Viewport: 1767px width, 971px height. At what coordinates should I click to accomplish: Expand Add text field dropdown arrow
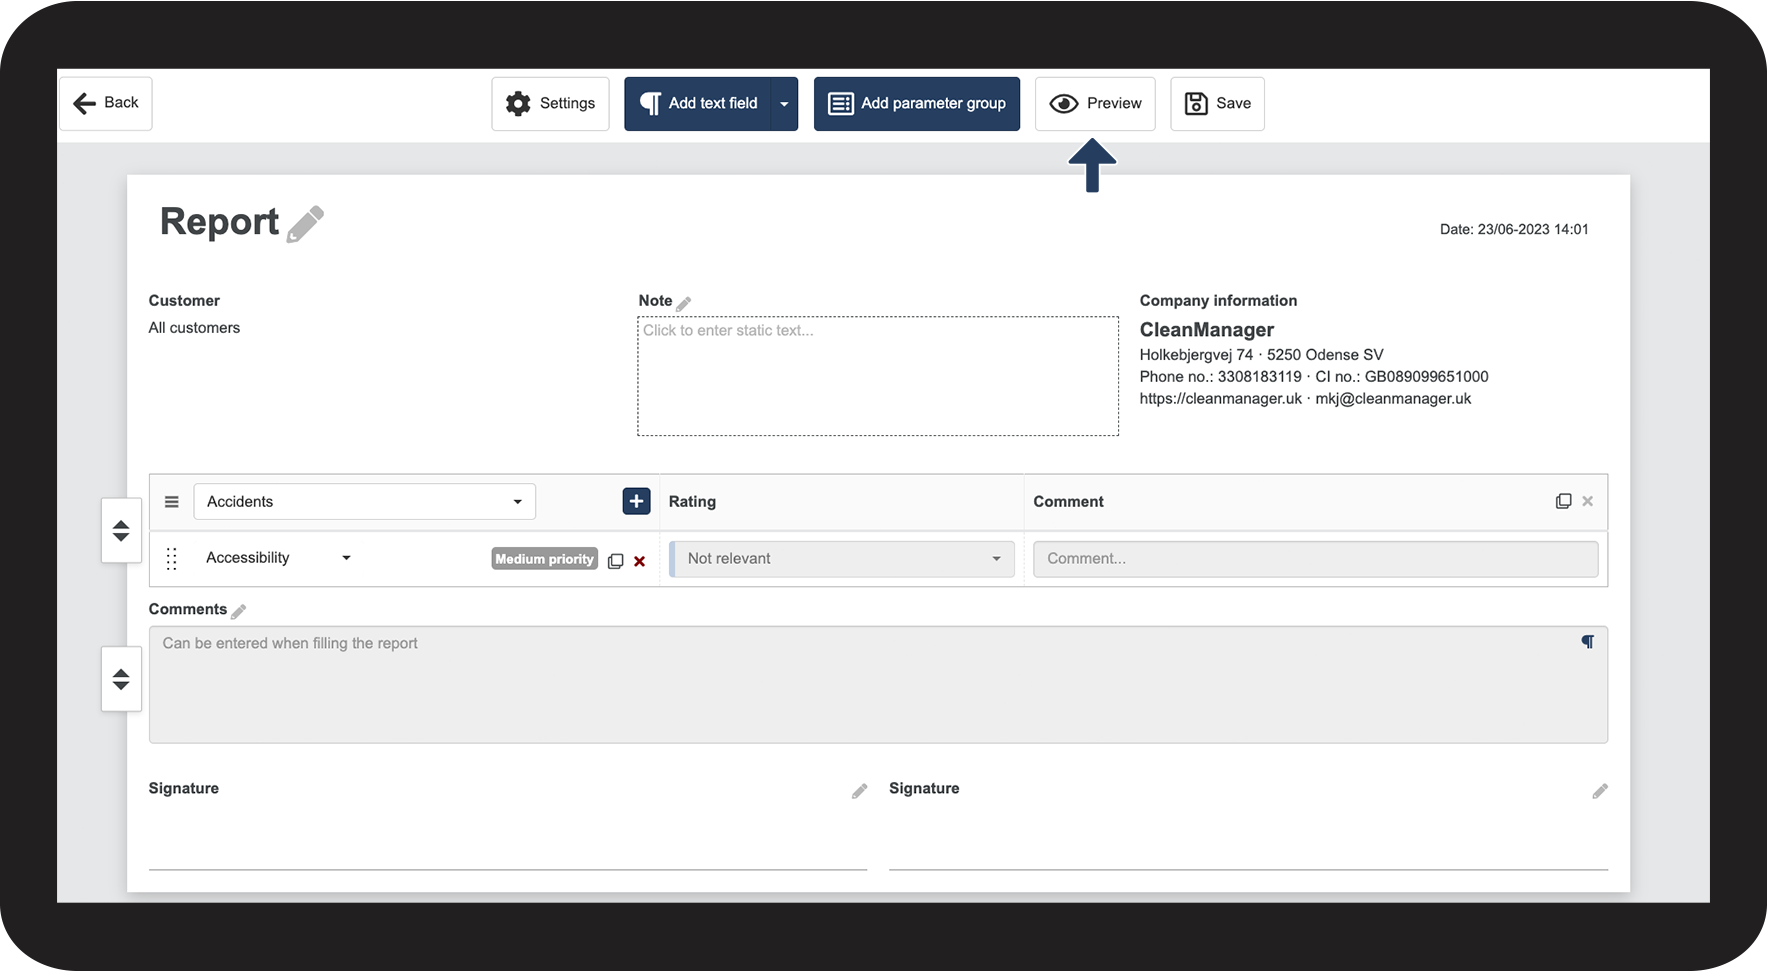click(784, 103)
